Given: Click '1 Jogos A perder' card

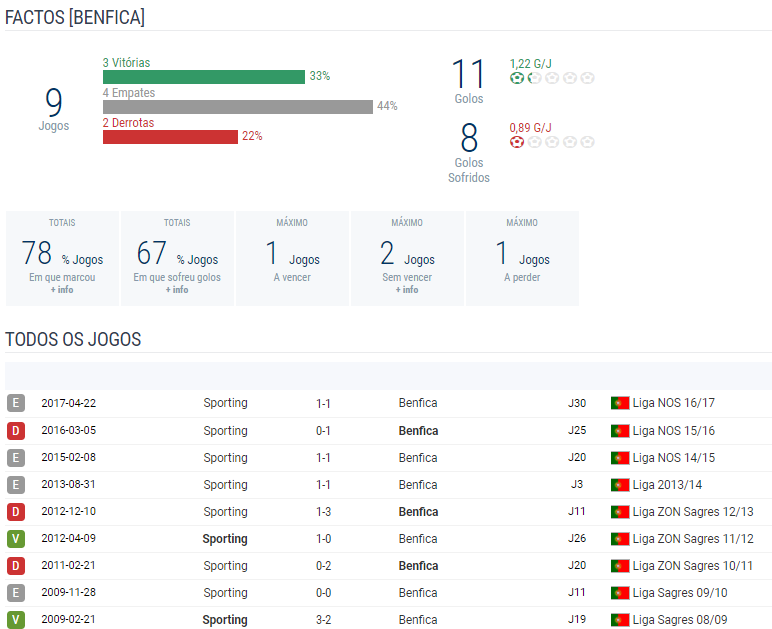Looking at the screenshot, I should 522,258.
